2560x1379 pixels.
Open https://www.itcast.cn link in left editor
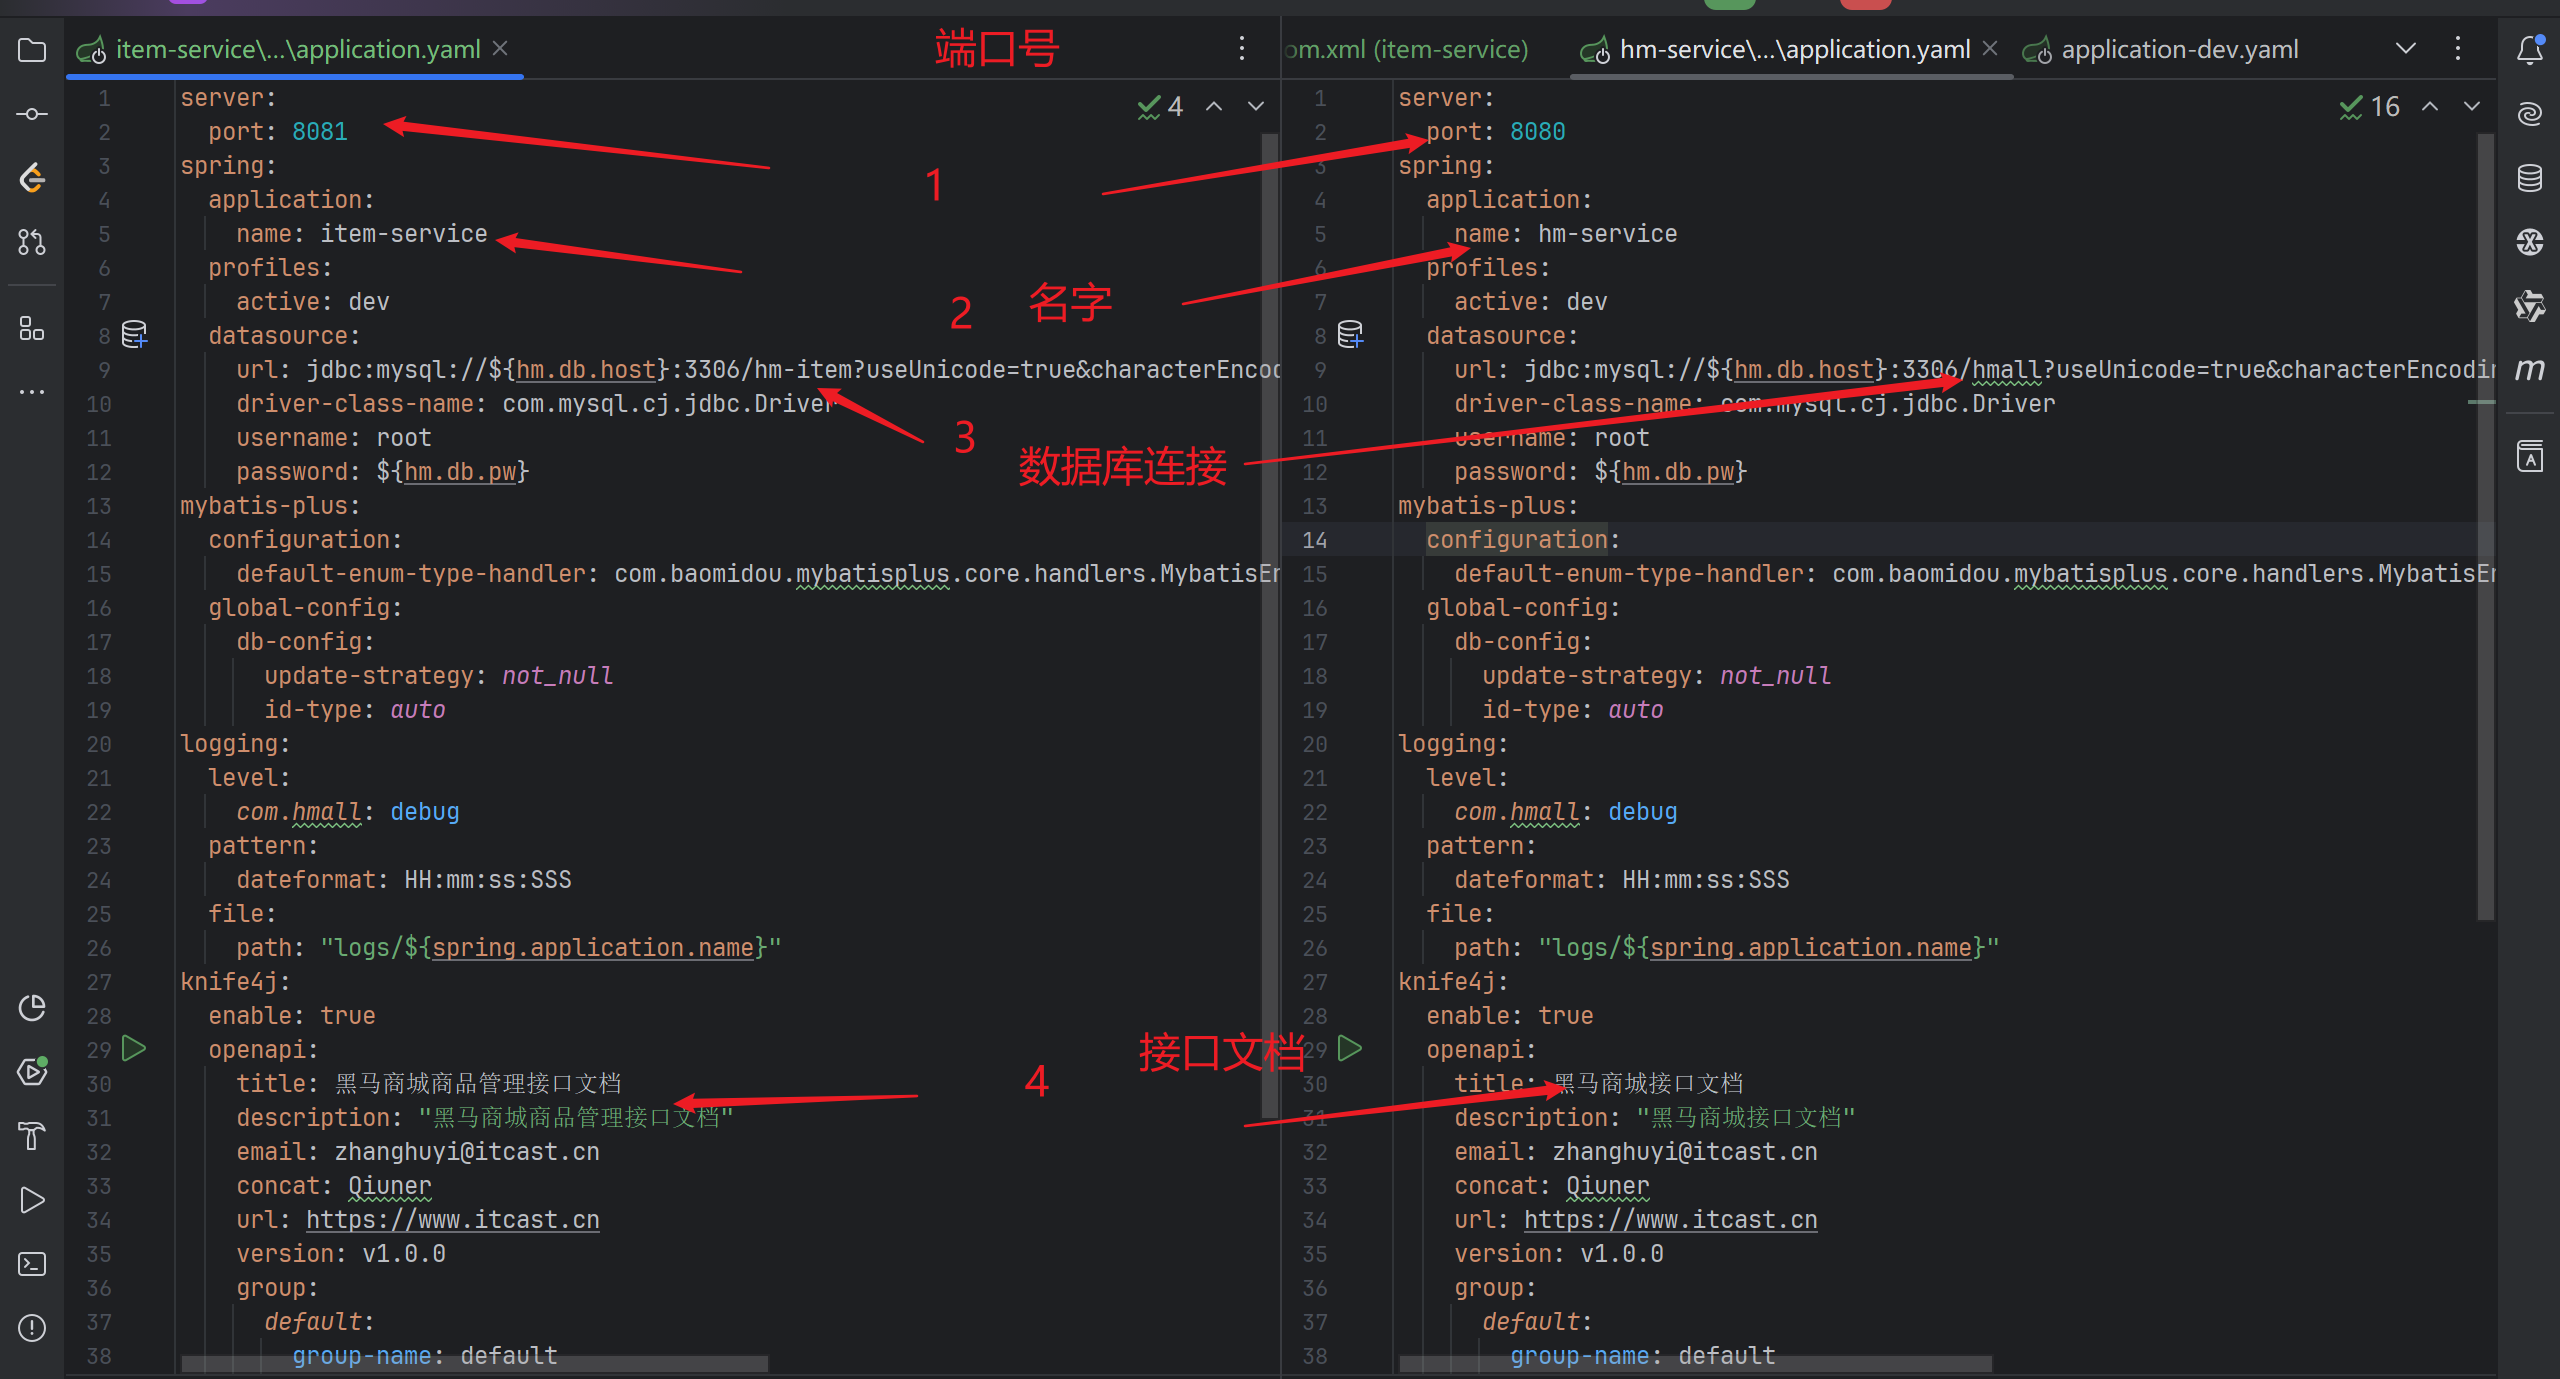coord(452,1220)
